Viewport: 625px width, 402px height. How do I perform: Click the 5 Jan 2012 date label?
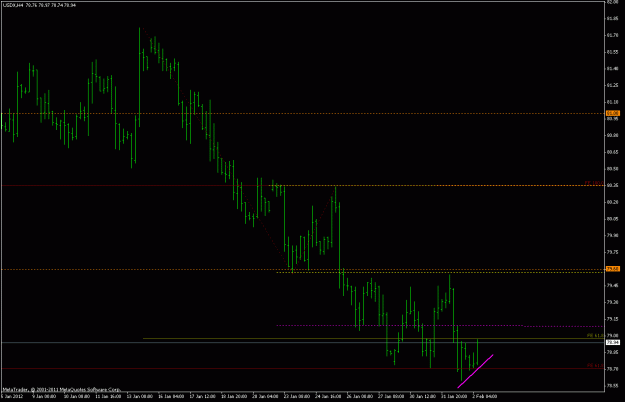click(12, 396)
